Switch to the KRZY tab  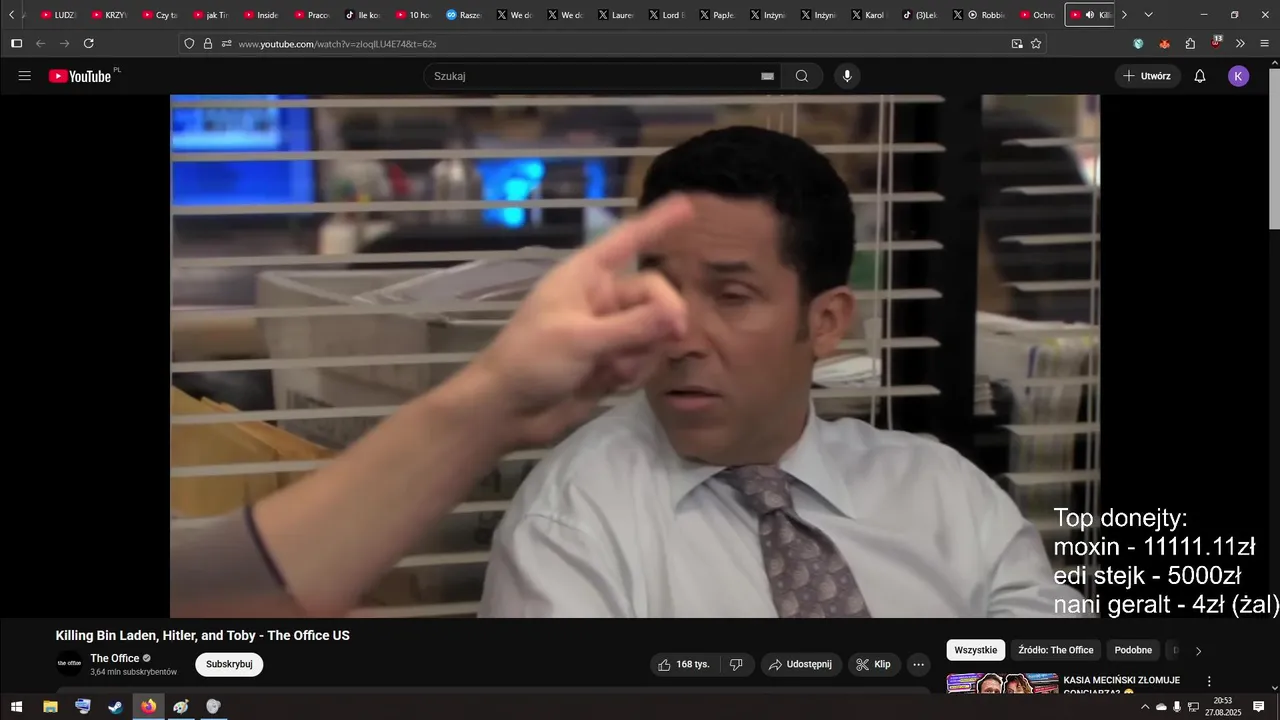coord(109,15)
